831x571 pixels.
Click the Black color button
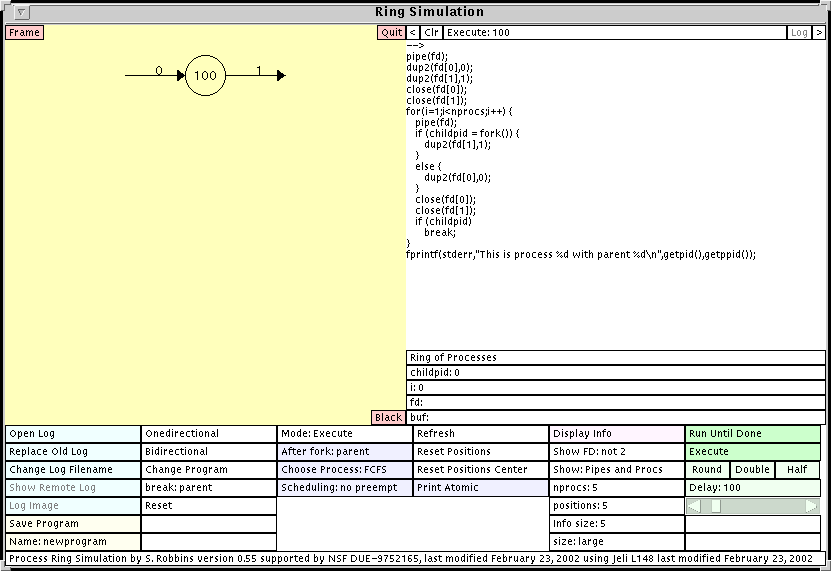pos(388,417)
